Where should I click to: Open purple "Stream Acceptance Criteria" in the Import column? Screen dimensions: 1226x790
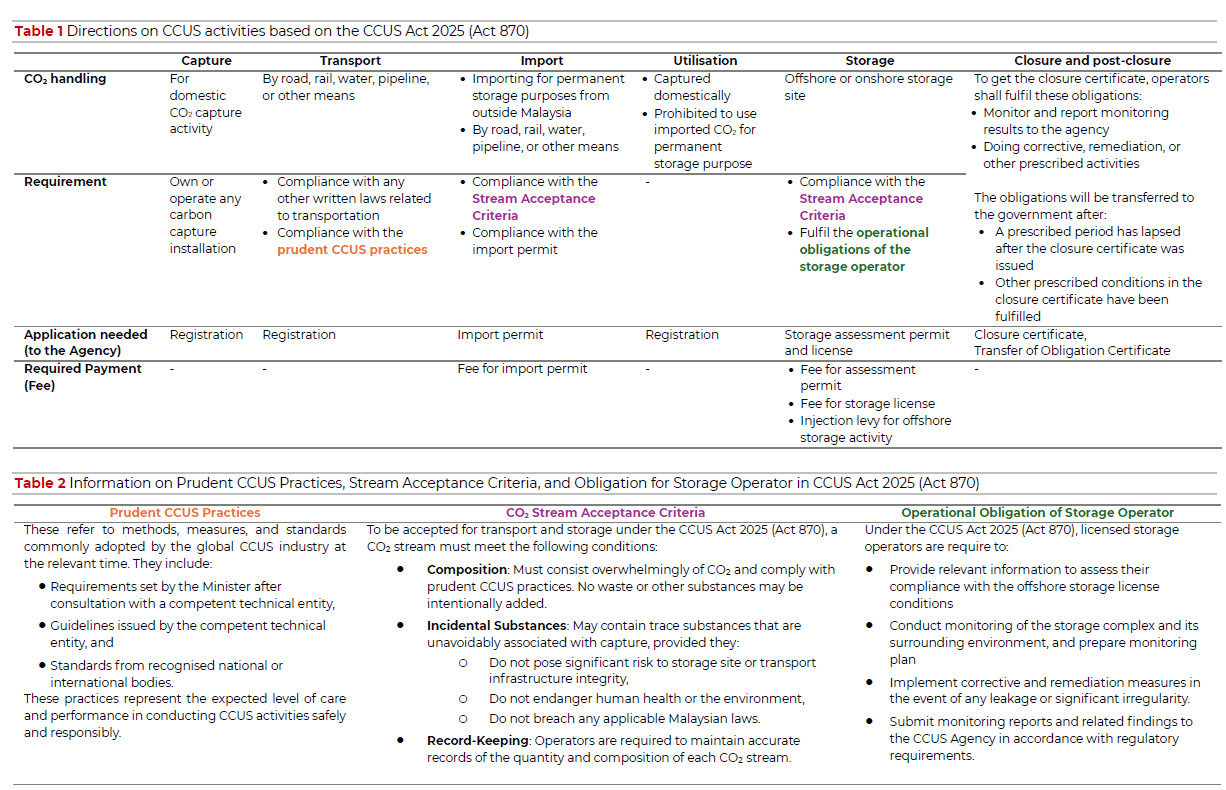click(533, 207)
